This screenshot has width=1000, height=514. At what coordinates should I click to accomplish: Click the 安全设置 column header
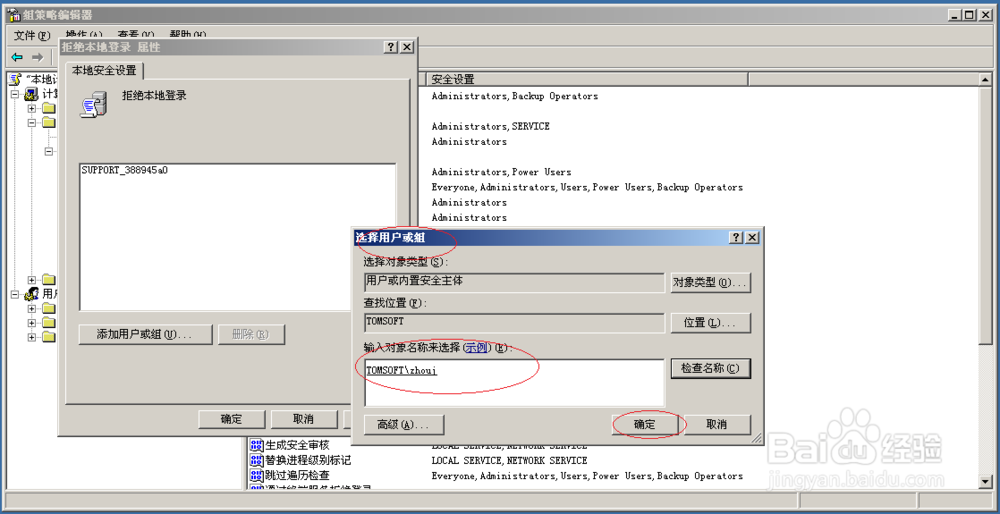click(x=586, y=79)
